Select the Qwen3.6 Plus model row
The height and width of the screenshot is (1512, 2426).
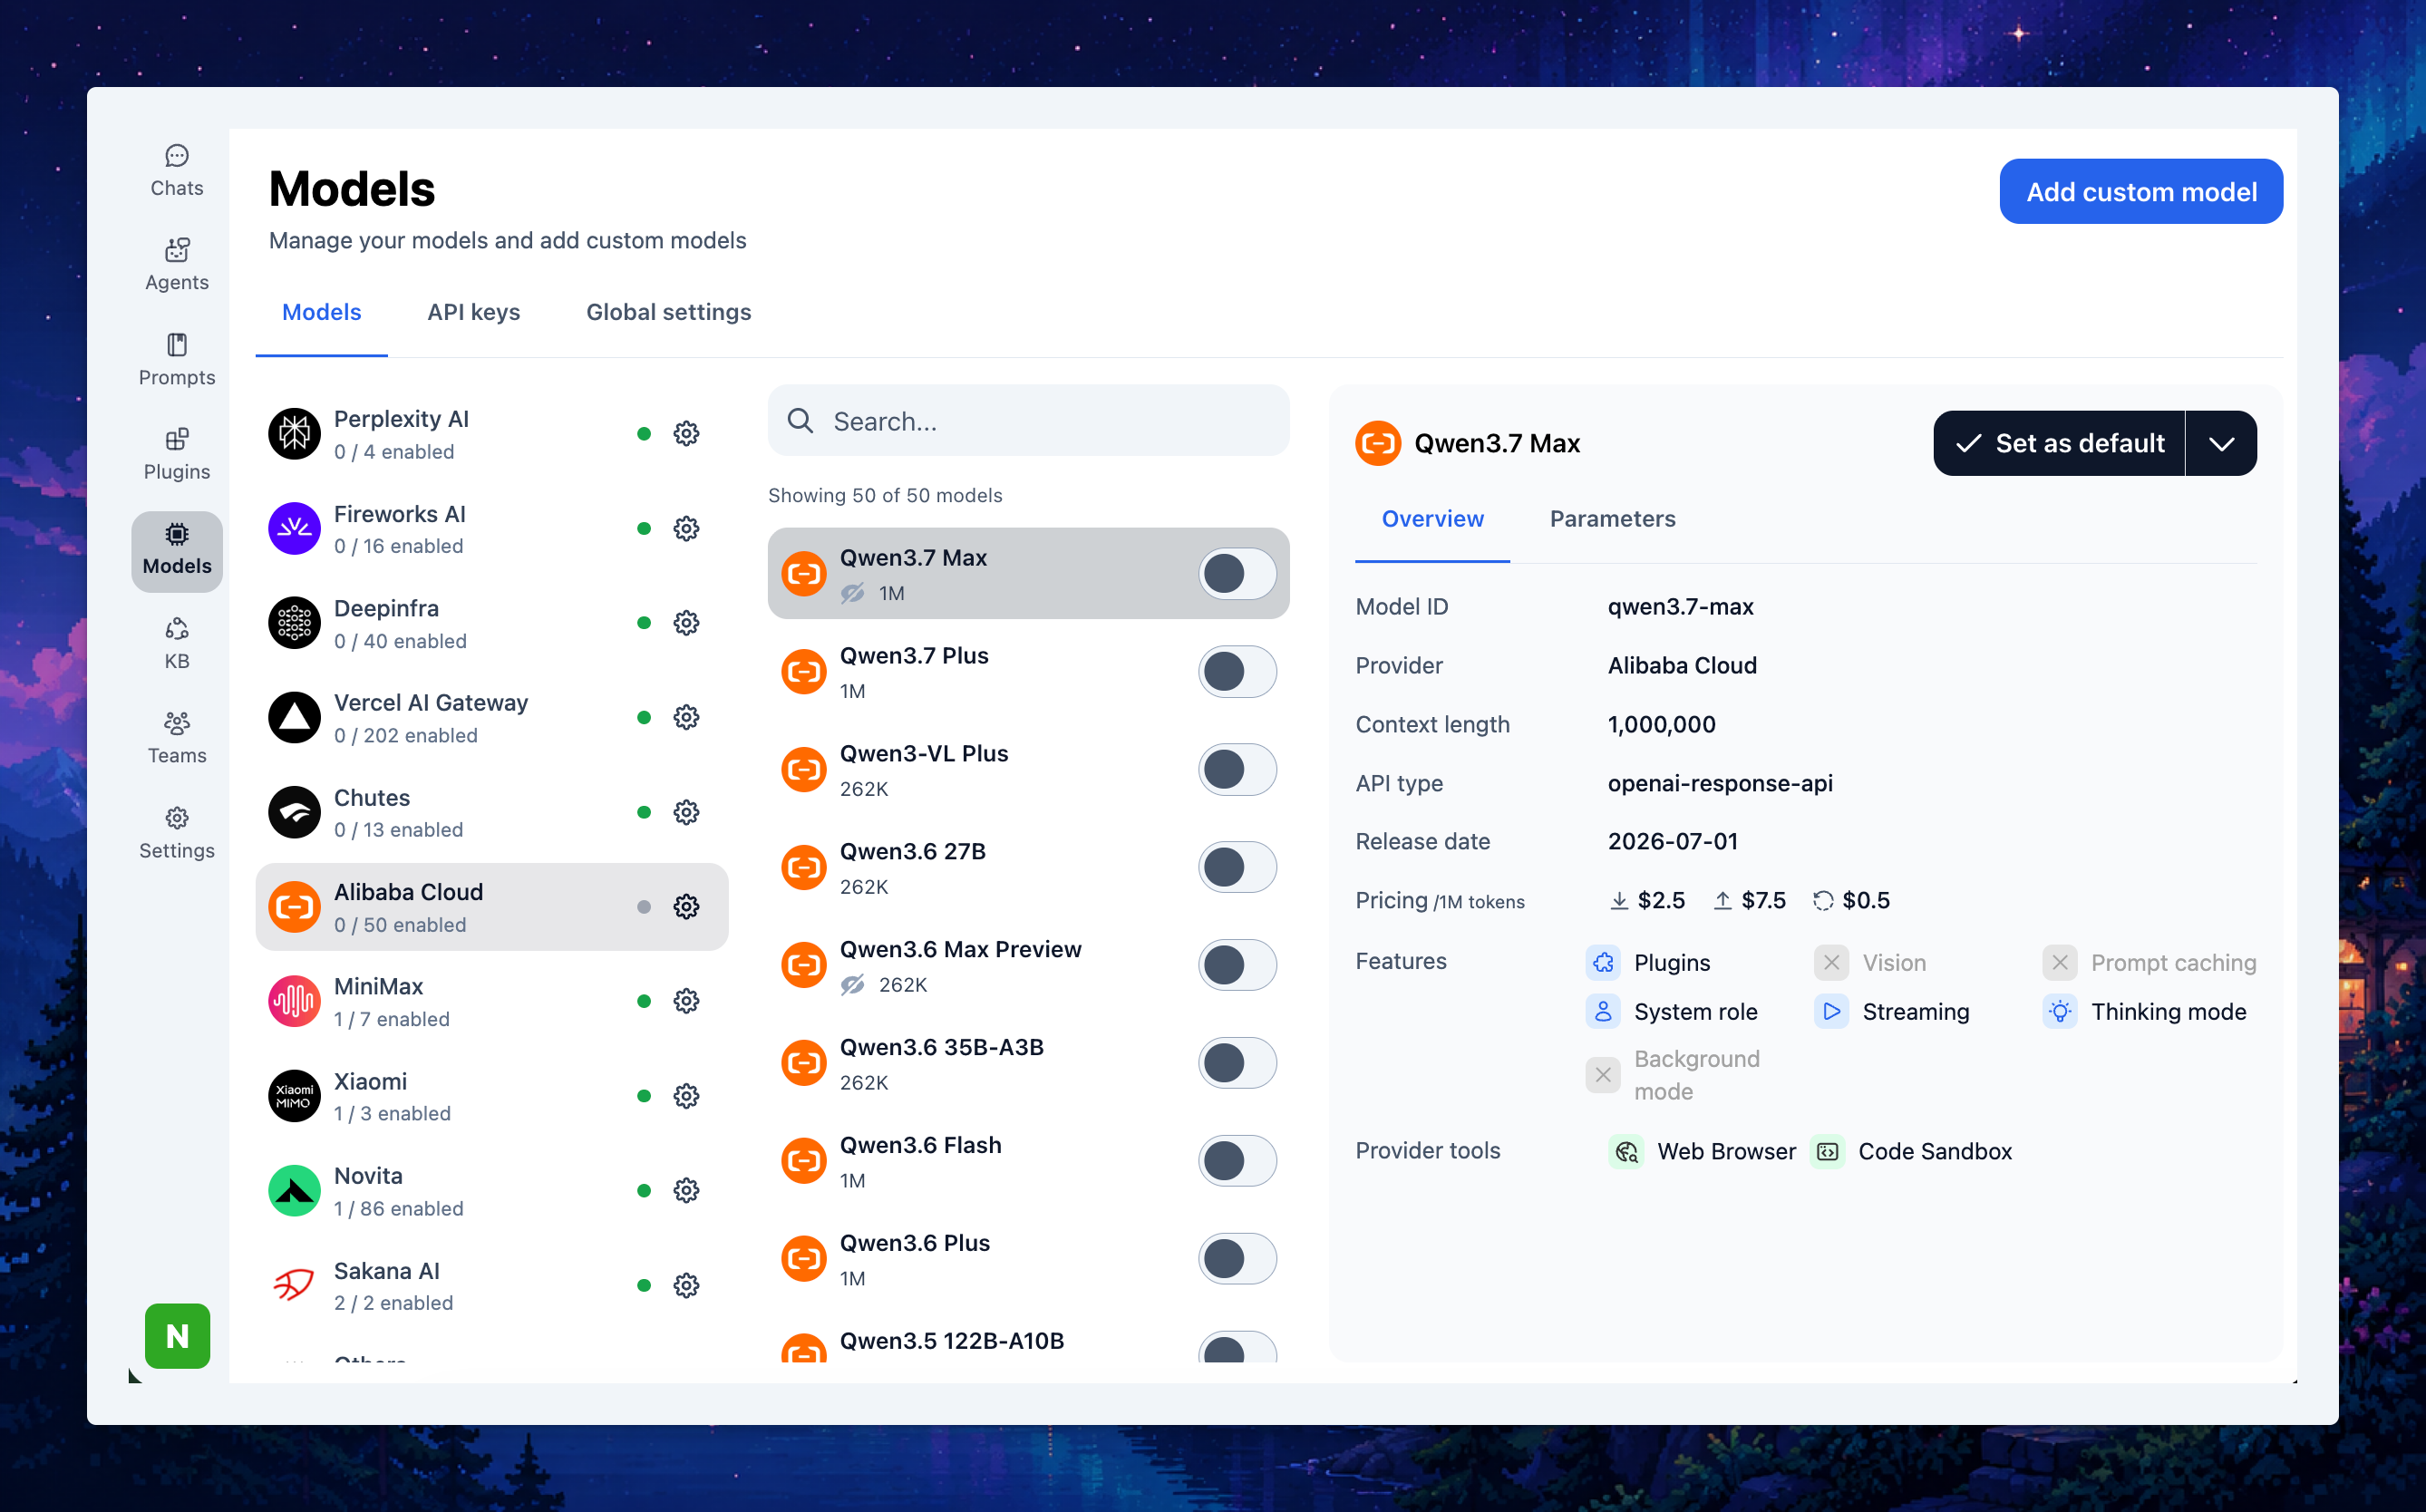tap(1028, 1259)
